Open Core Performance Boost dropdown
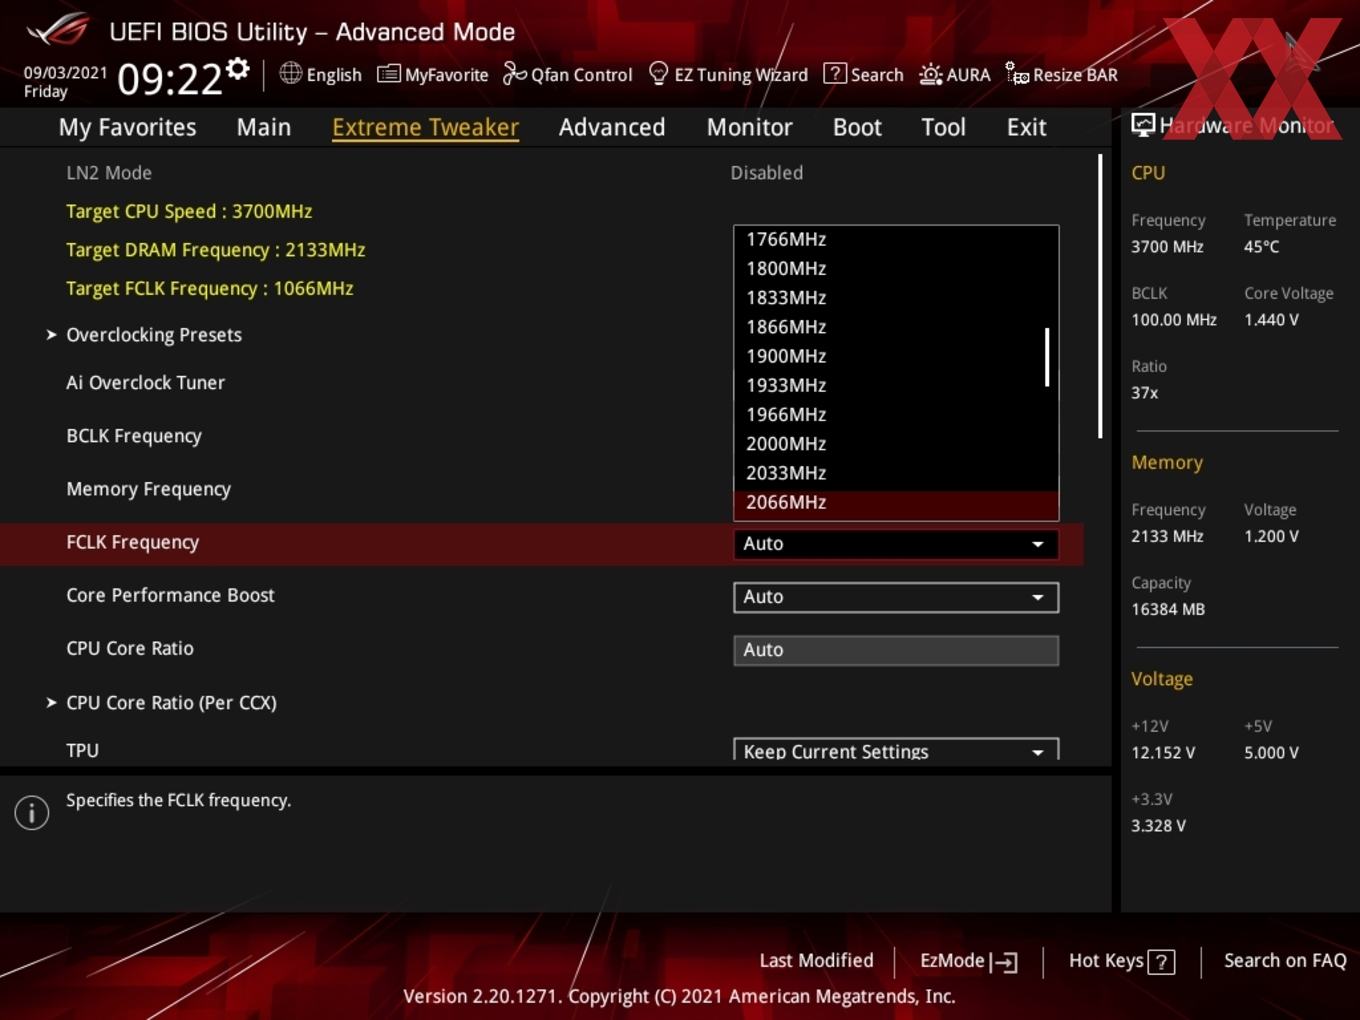This screenshot has height=1020, width=1360. click(895, 597)
